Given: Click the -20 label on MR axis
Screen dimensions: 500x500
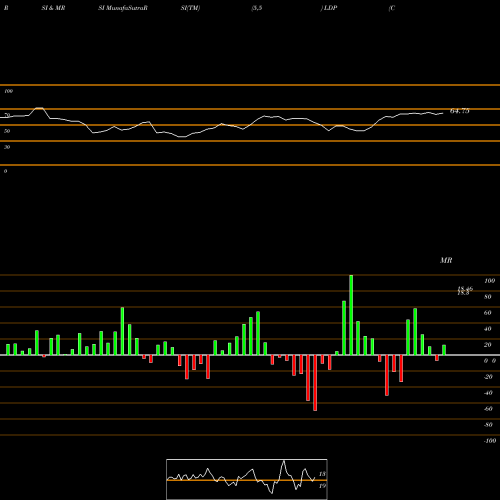Looking at the screenshot, I should [x=488, y=377].
